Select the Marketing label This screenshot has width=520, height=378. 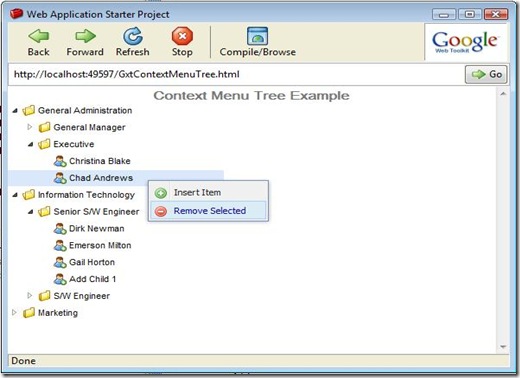pos(58,313)
